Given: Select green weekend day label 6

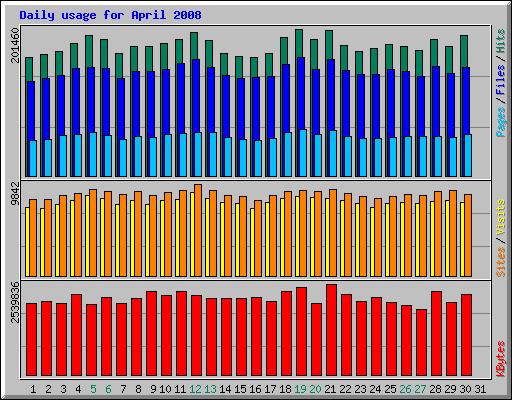Looking at the screenshot, I should pos(108,389).
